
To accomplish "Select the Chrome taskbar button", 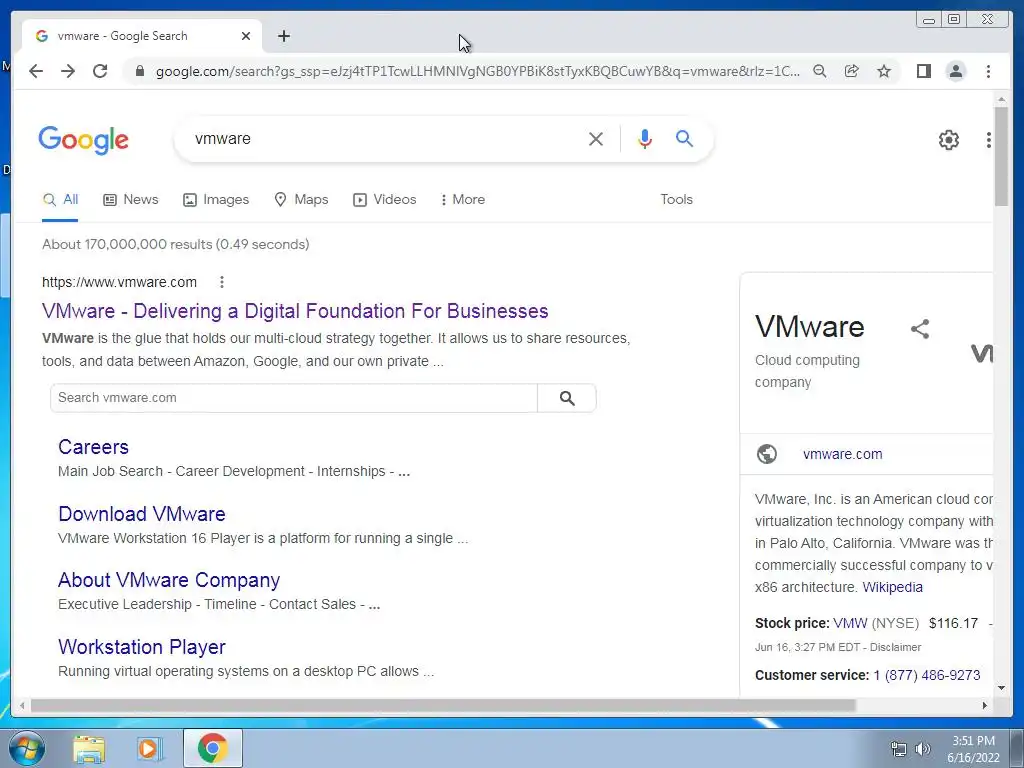I will pos(213,748).
